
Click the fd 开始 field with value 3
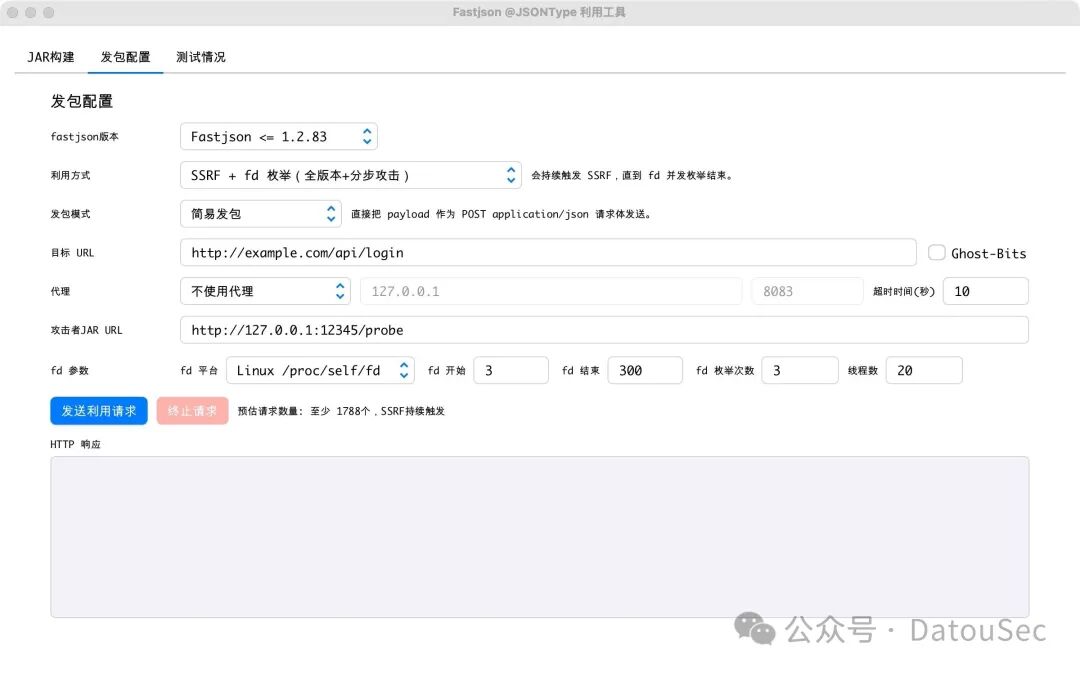pyautogui.click(x=510, y=371)
